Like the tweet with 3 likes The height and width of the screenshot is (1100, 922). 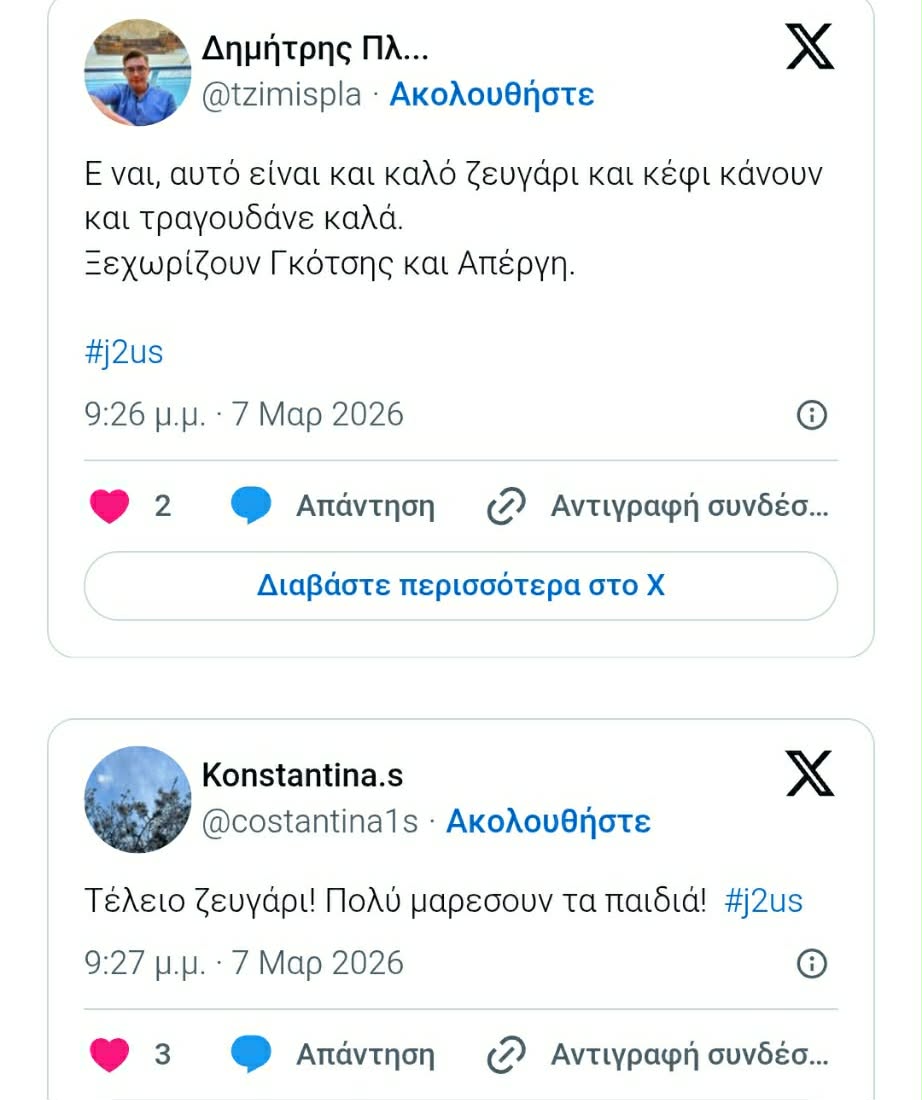(x=109, y=1054)
